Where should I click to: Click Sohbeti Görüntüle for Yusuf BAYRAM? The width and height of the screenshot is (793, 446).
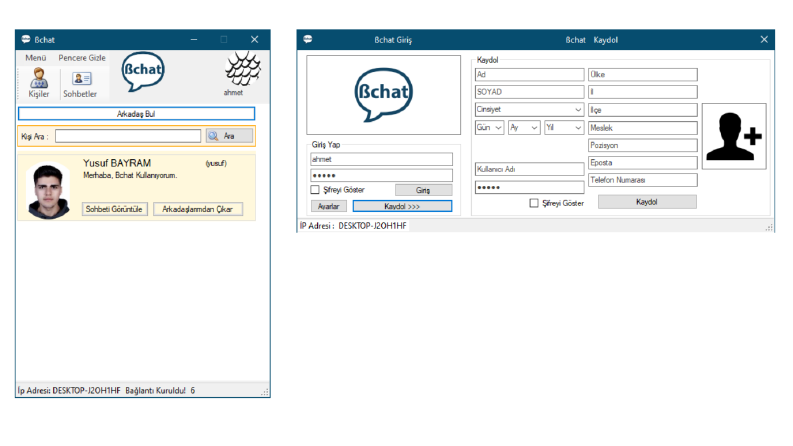[x=114, y=209]
